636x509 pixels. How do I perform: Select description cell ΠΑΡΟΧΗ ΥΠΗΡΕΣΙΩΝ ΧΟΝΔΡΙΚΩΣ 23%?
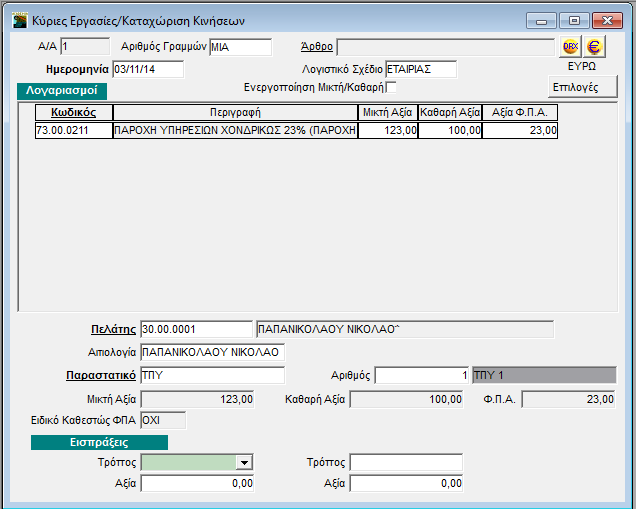pos(235,130)
